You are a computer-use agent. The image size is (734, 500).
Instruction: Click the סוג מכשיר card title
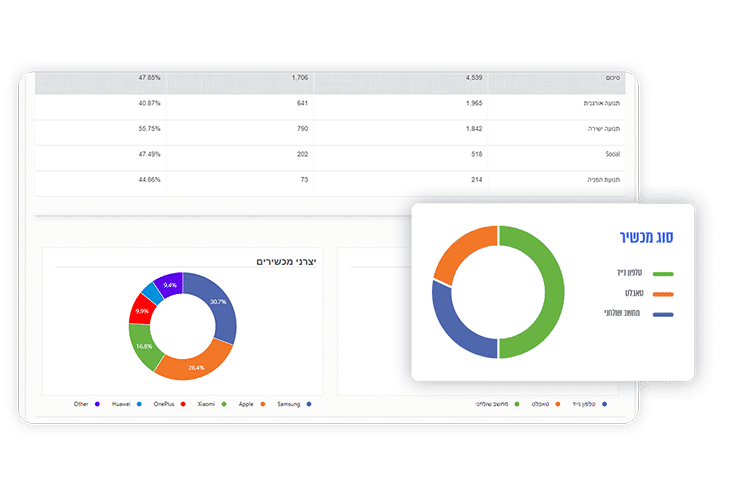click(646, 237)
